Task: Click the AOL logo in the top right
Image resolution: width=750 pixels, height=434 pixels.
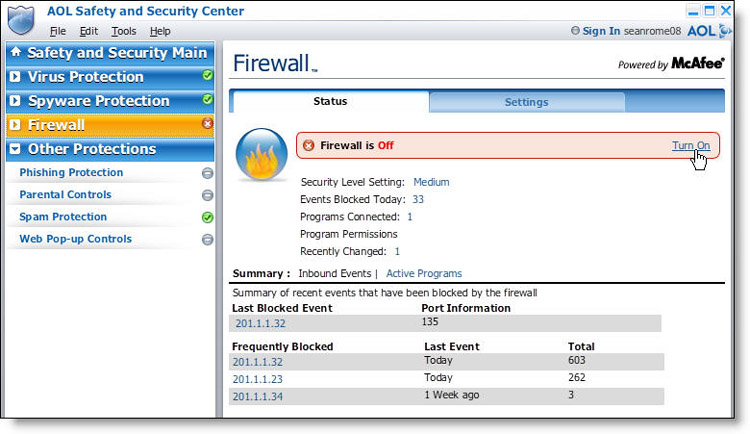Action: click(x=709, y=31)
